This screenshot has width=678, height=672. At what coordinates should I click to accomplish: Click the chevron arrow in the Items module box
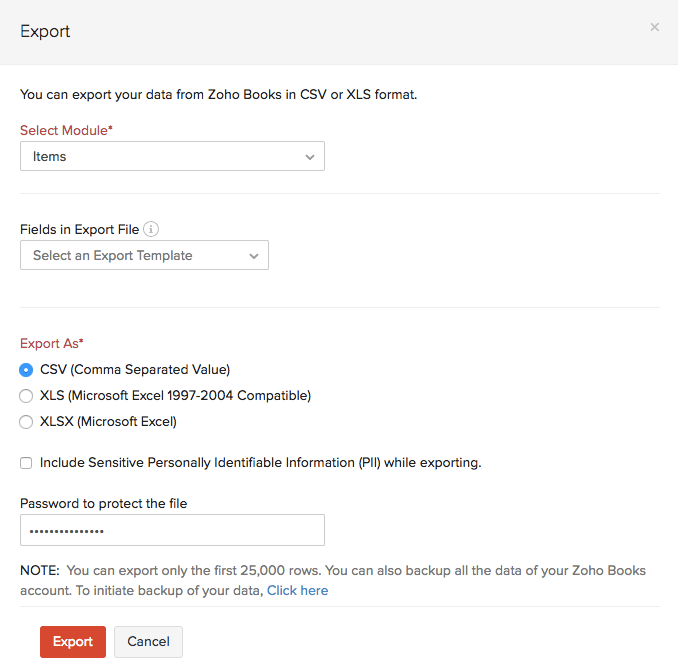310,157
